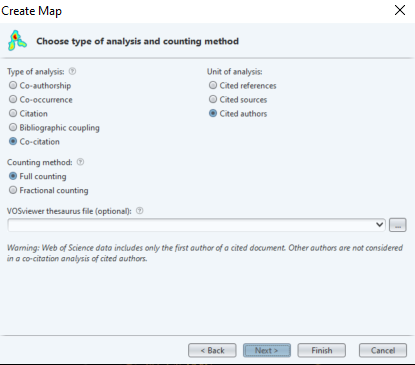Image resolution: width=415 pixels, height=365 pixels.
Task: Proceed with the Next > button
Action: tap(267, 350)
